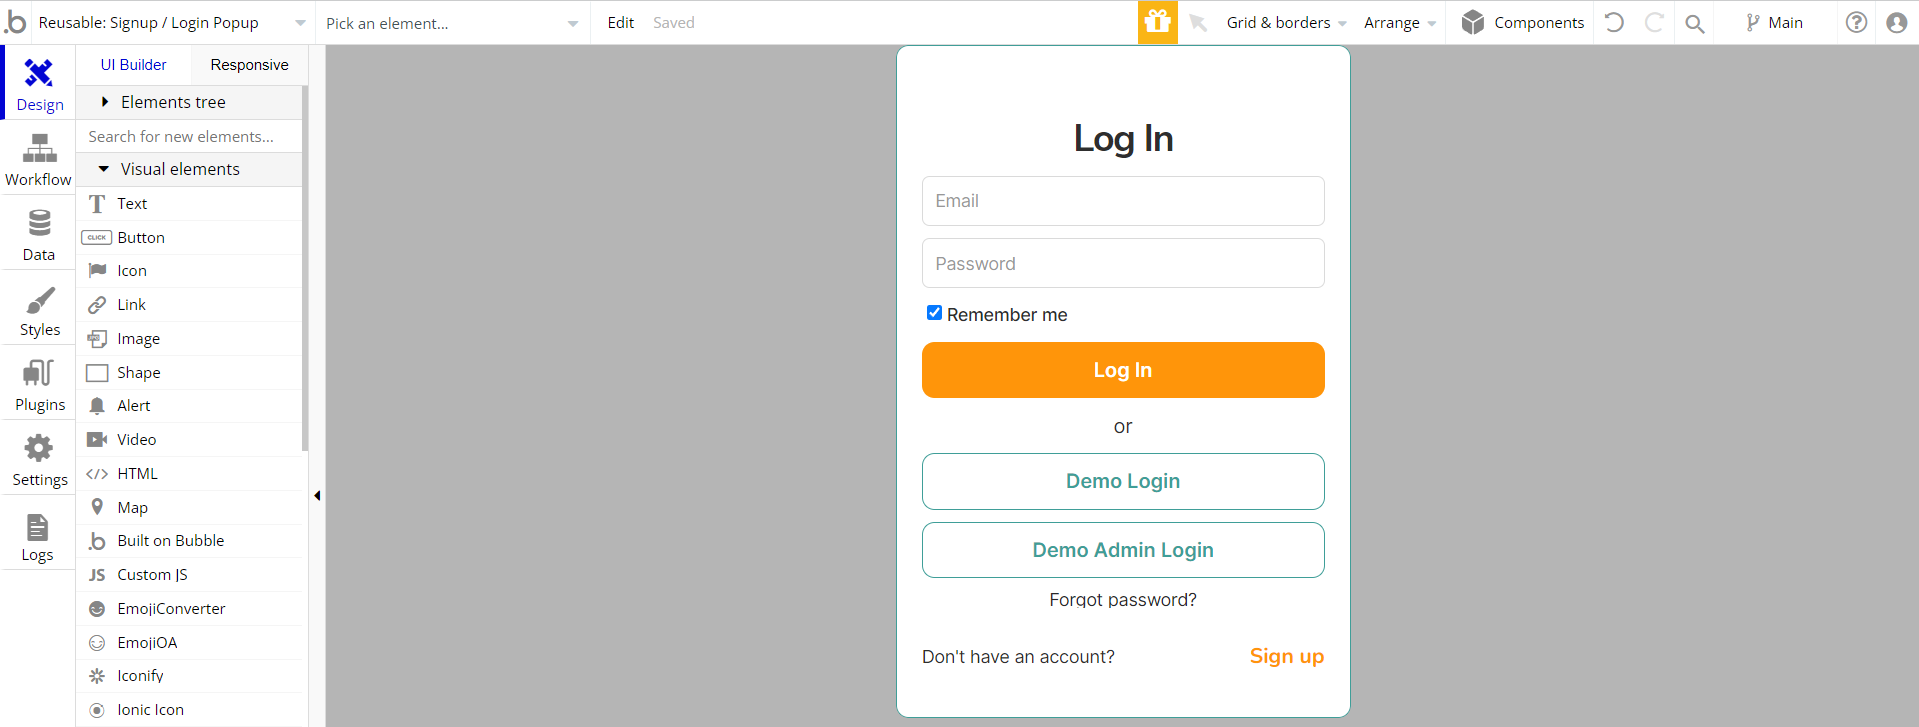
Task: Toggle the Remember me checkbox
Action: click(x=934, y=313)
